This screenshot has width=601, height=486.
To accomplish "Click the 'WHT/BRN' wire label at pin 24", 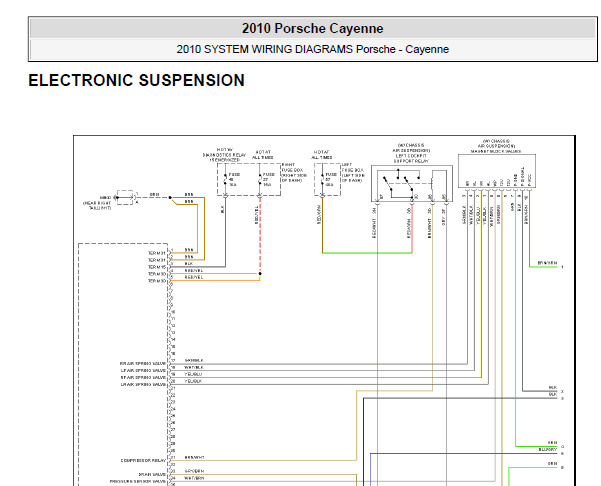I will 194,478.
